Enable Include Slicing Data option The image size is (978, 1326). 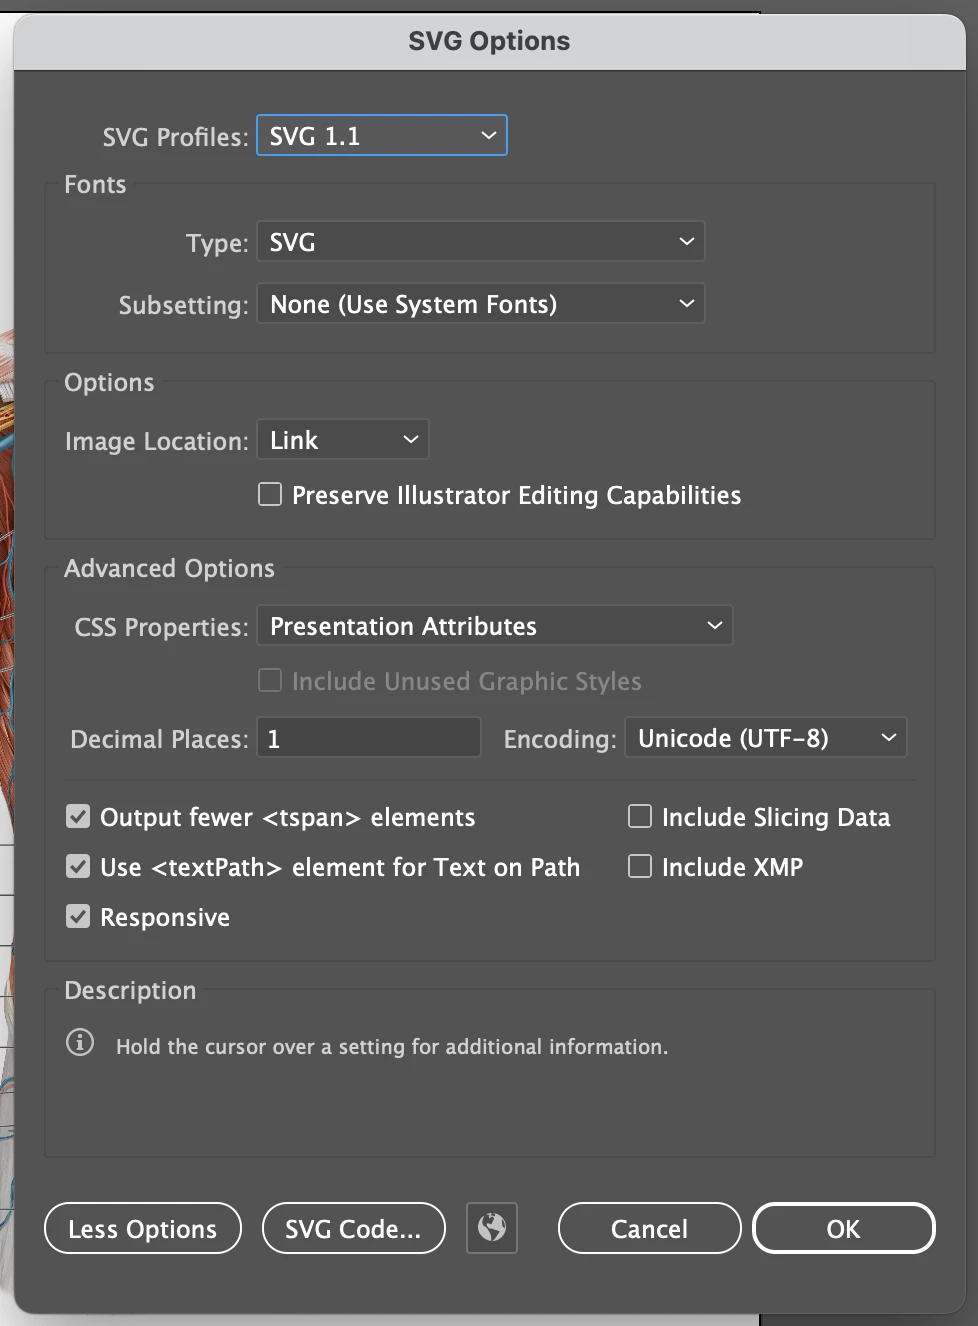coord(640,817)
